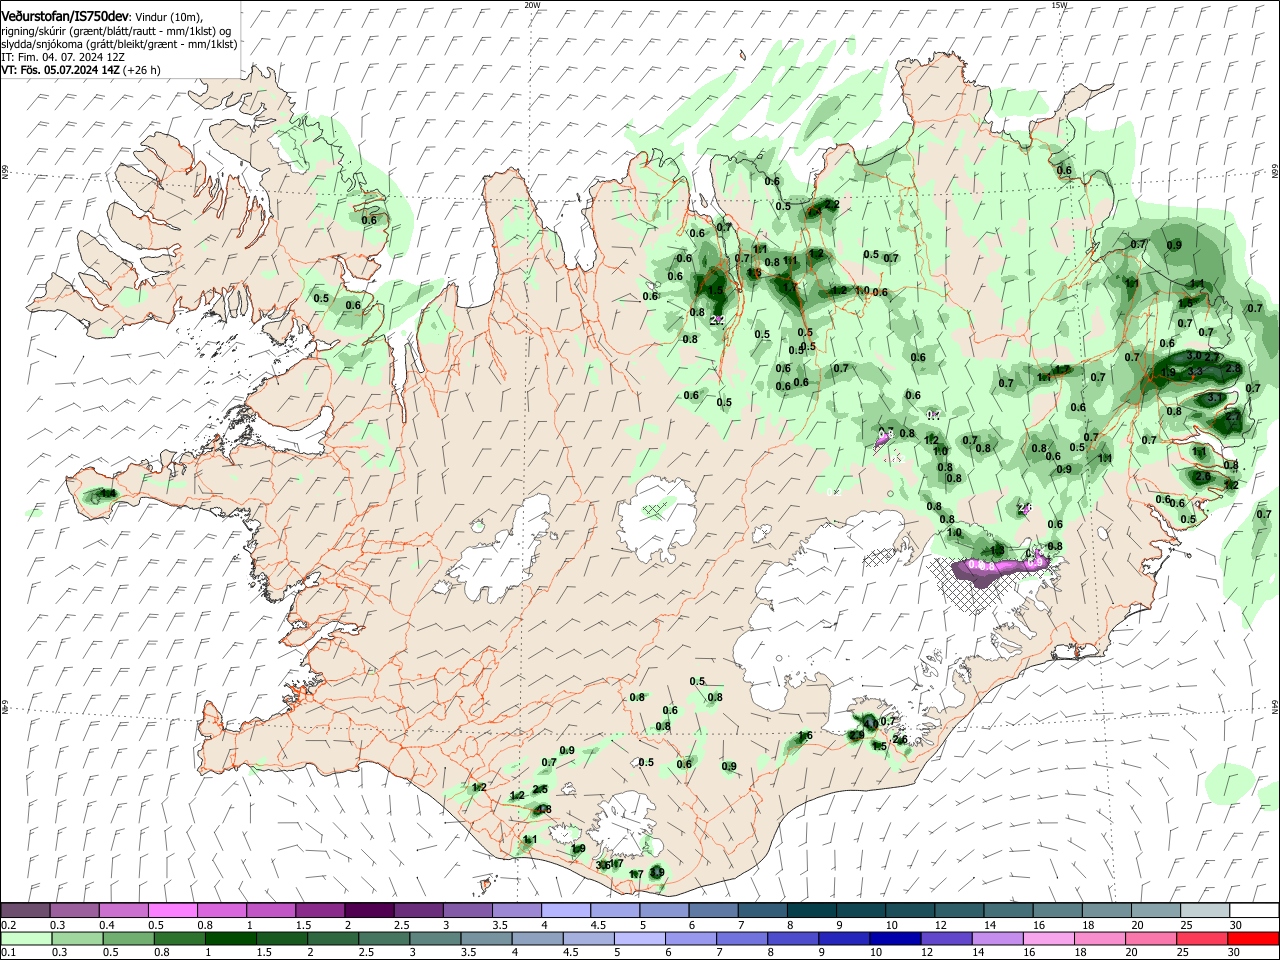This screenshot has height=960, width=1280.
Task: Click the snow legend swatch labeled 12
Action: point(957,910)
